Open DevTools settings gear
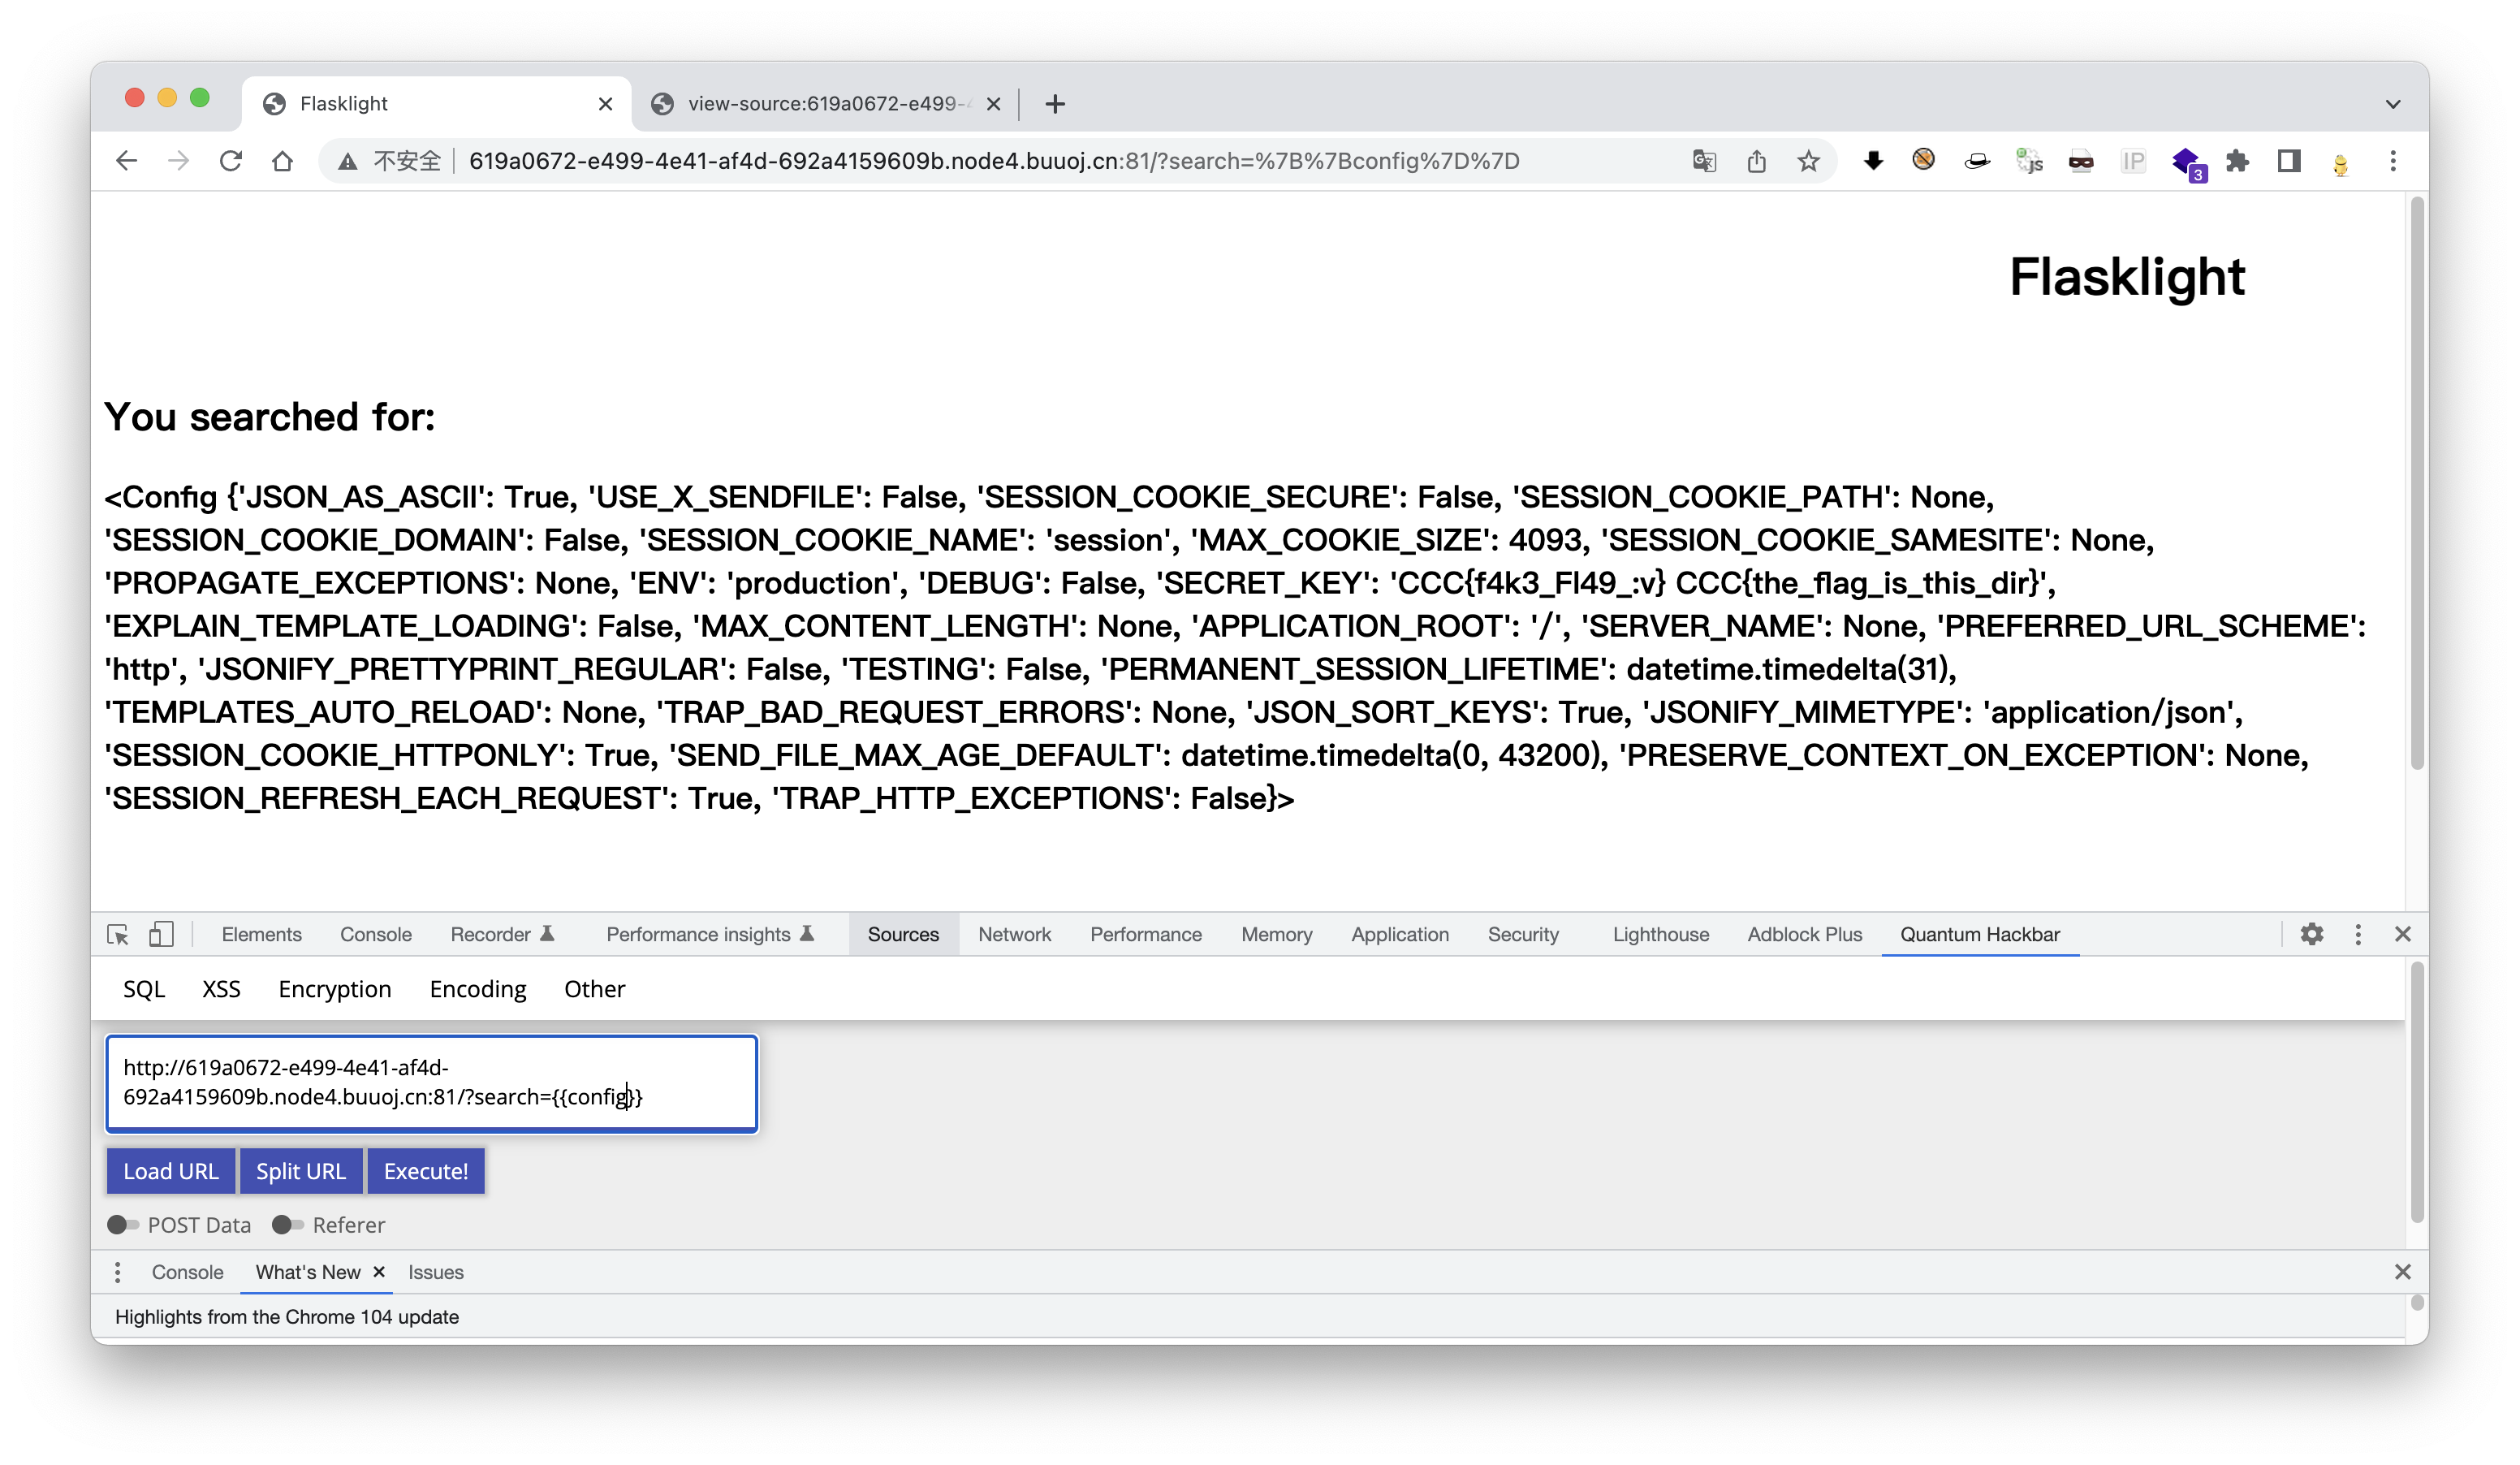The width and height of the screenshot is (2520, 1465). tap(2311, 934)
